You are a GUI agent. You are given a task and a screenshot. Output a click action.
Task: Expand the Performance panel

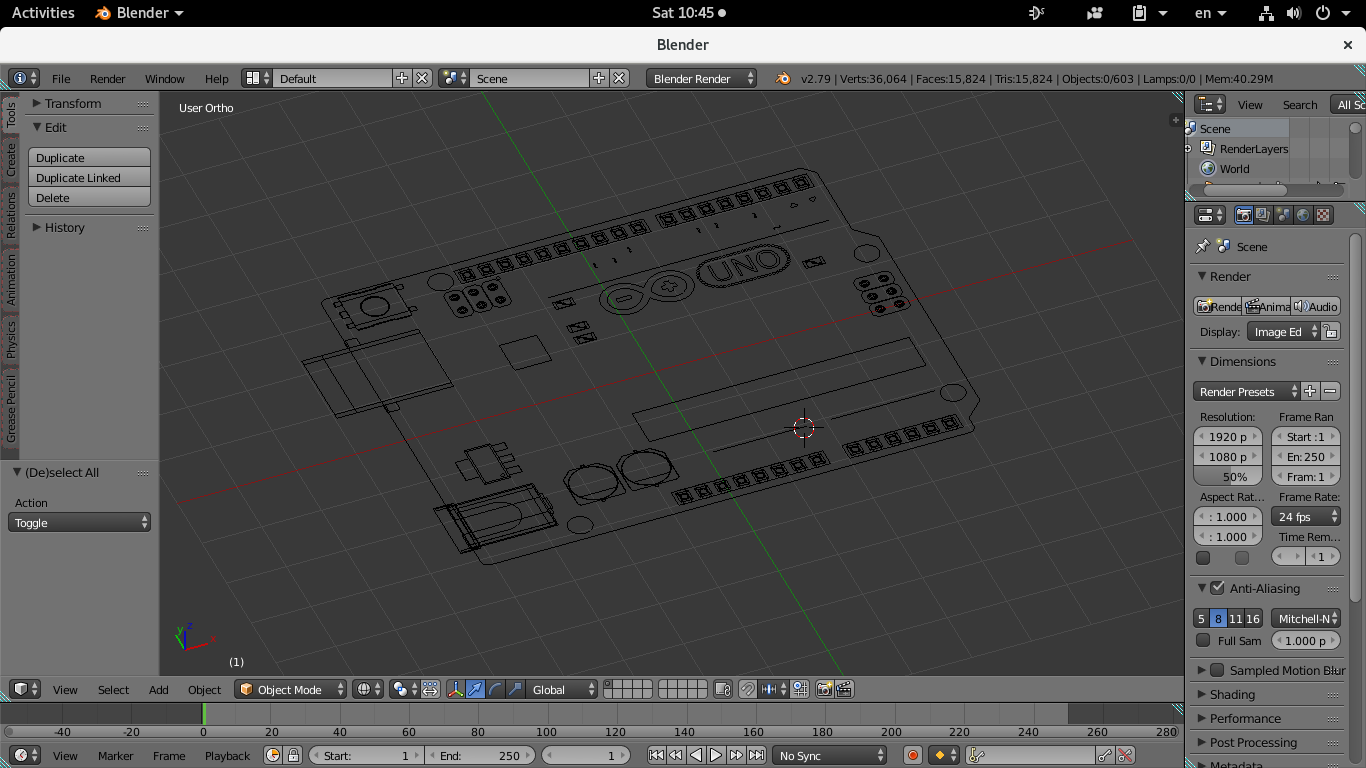coord(1245,718)
